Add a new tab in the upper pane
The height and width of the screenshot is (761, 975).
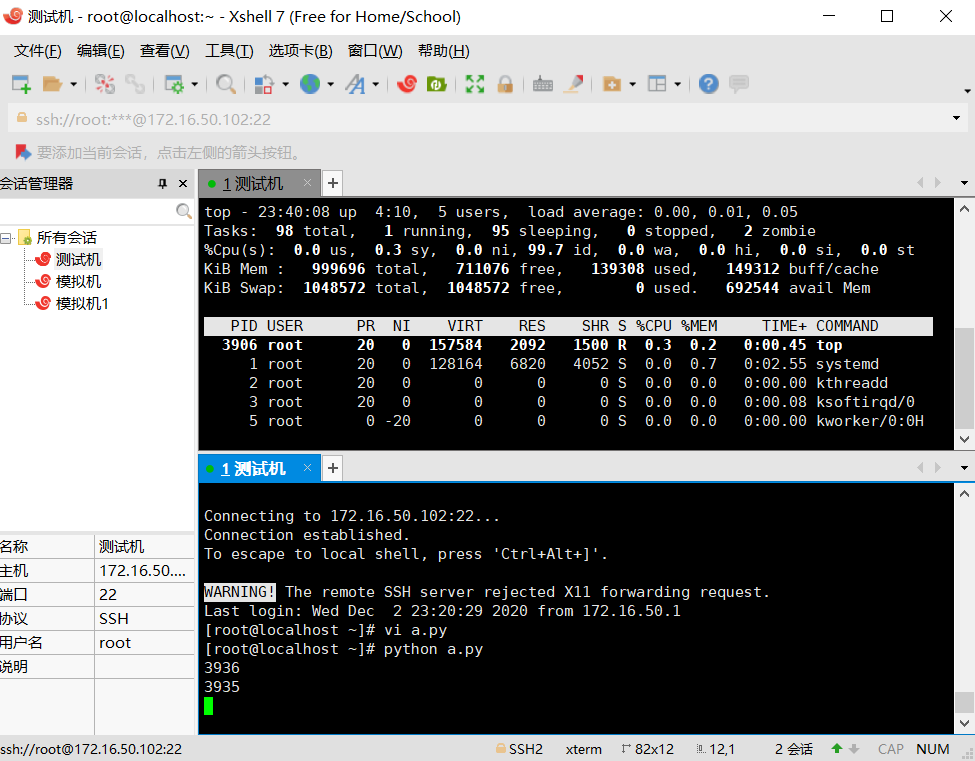(333, 183)
